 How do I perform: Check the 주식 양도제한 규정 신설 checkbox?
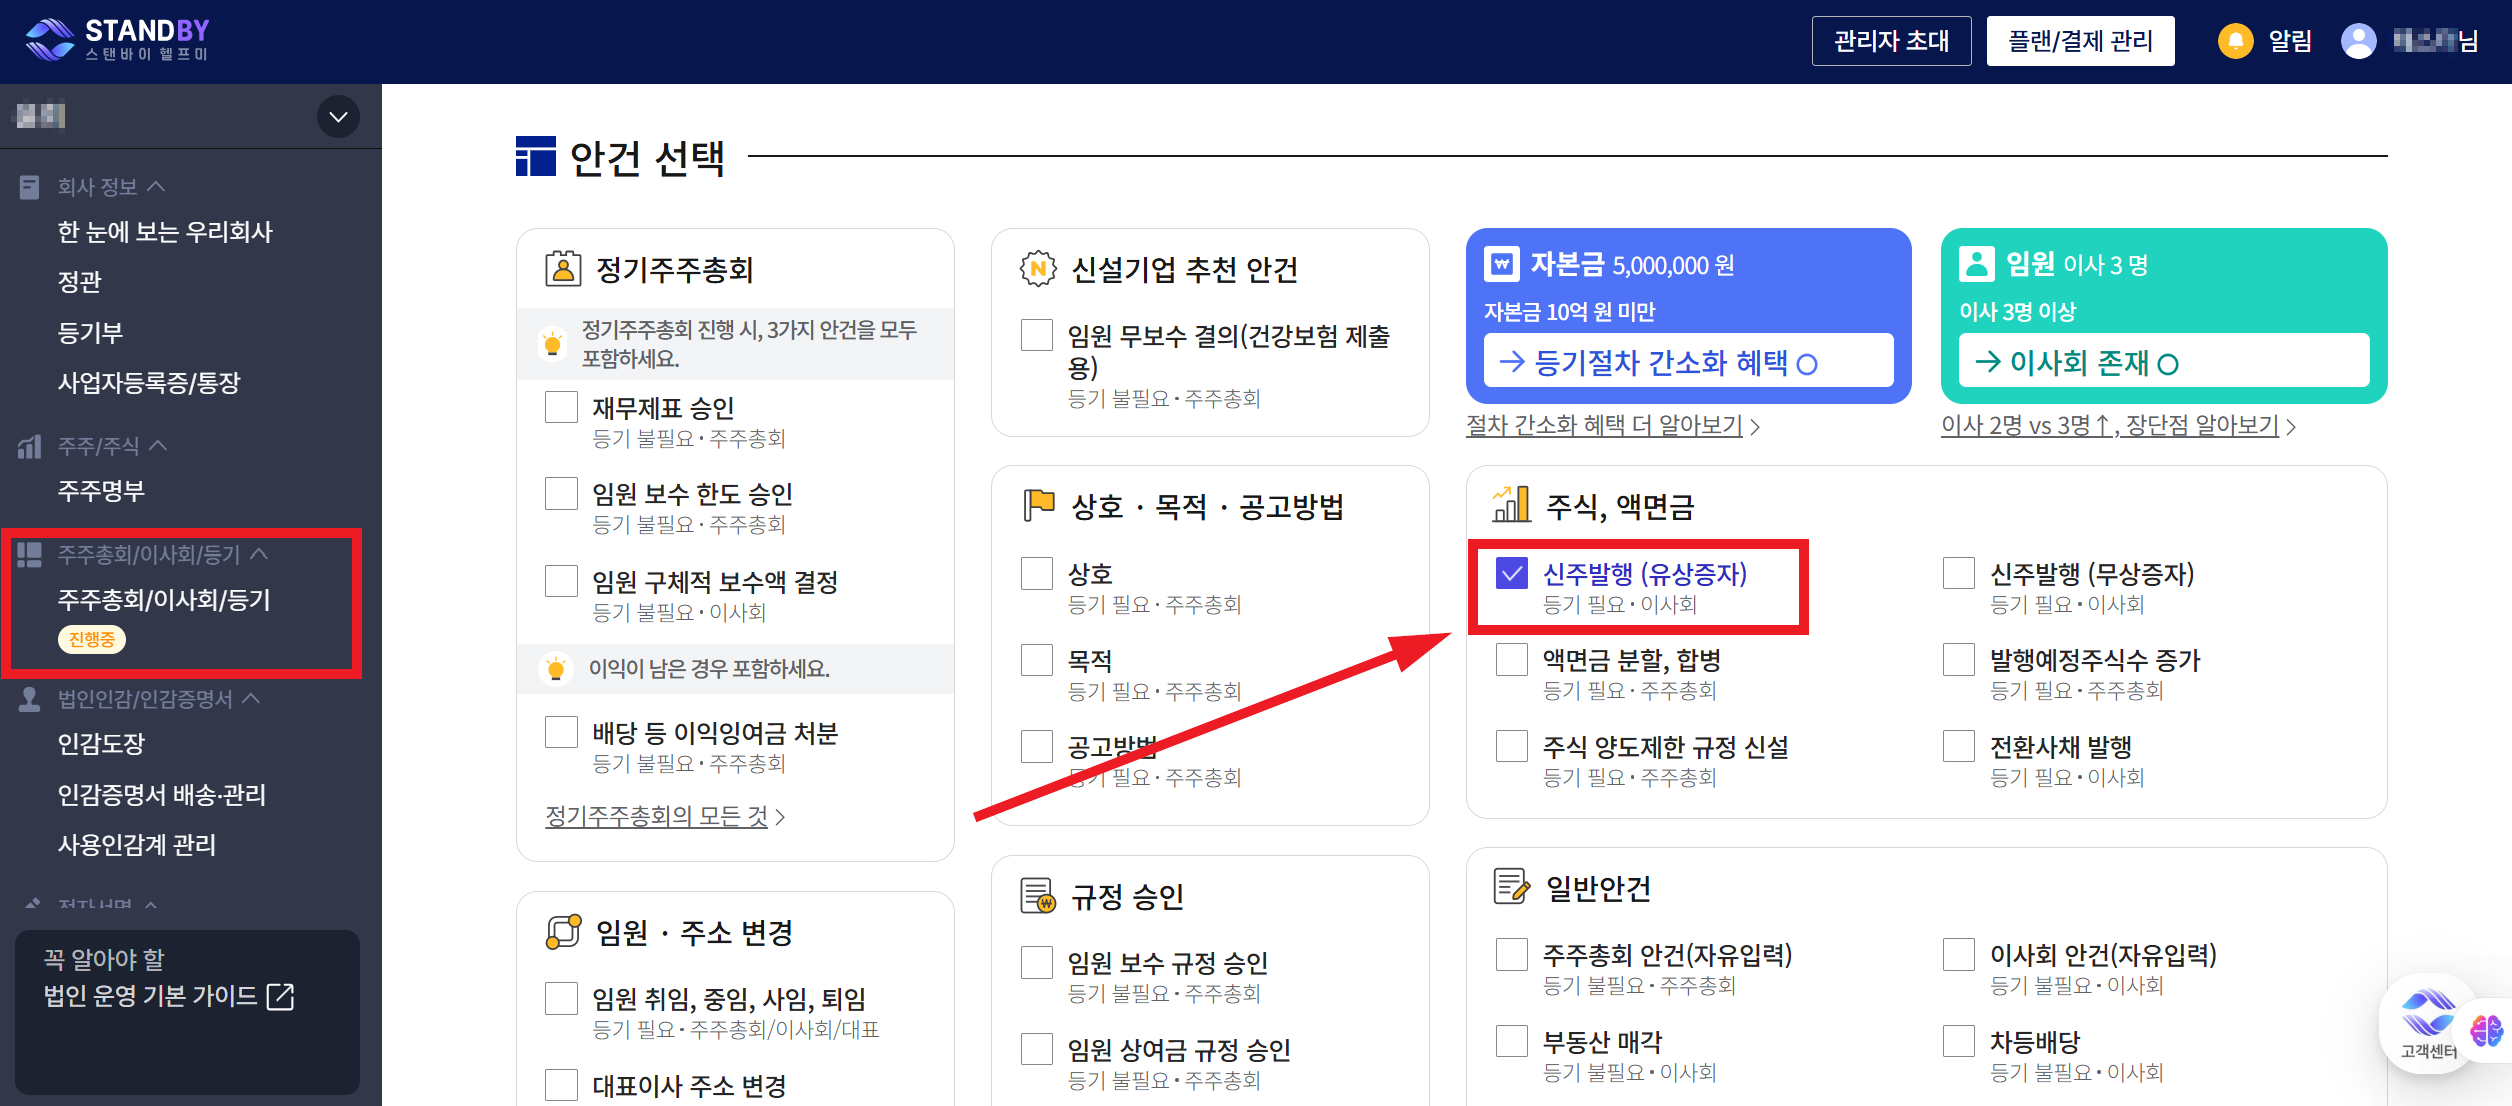pos(1512,746)
